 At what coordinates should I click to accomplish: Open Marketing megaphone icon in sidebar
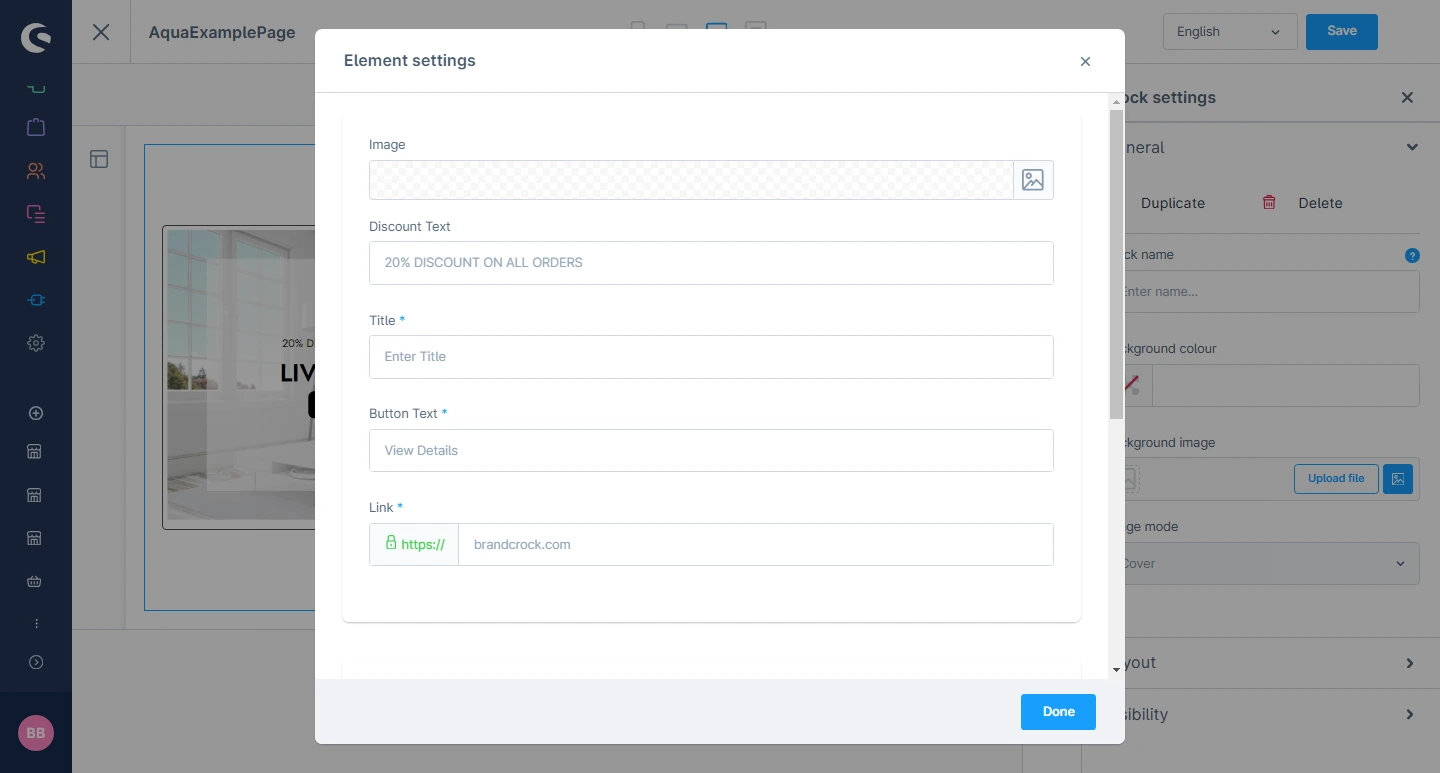pos(36,257)
